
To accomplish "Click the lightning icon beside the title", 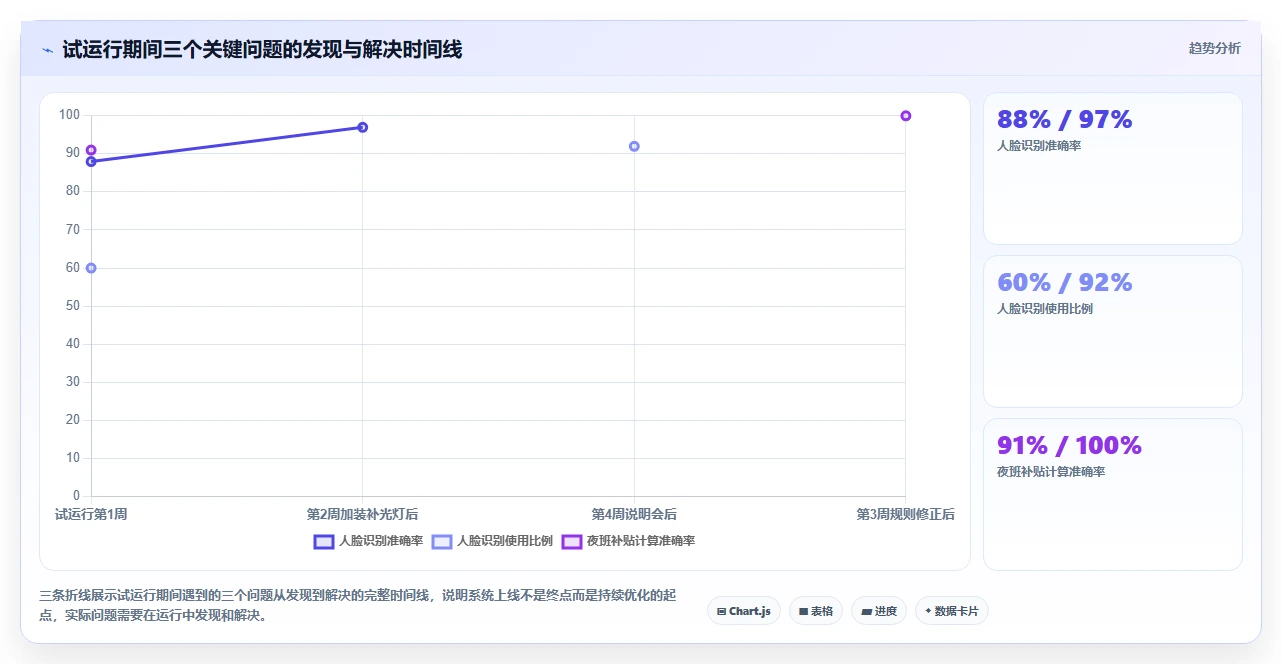I will 48,50.
